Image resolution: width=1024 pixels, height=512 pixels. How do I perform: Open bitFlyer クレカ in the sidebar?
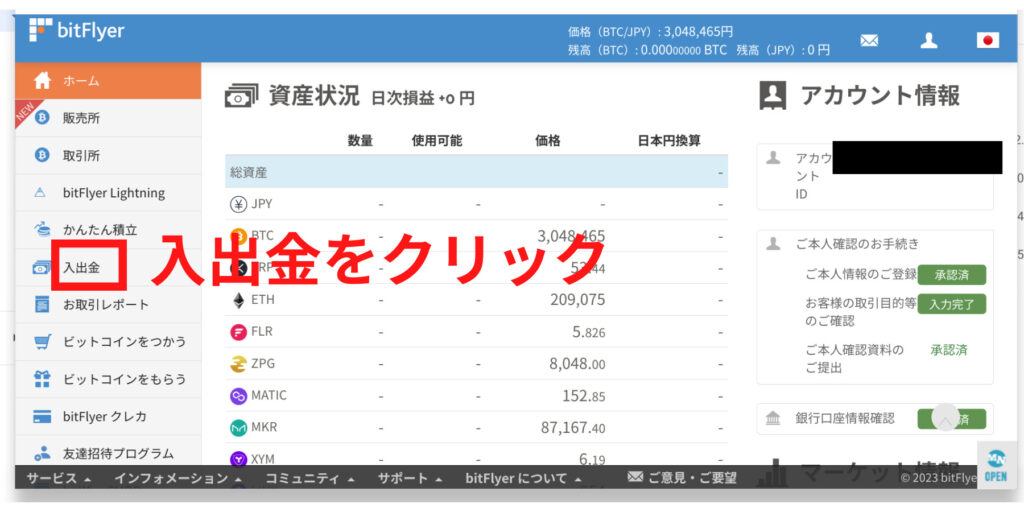[108, 416]
